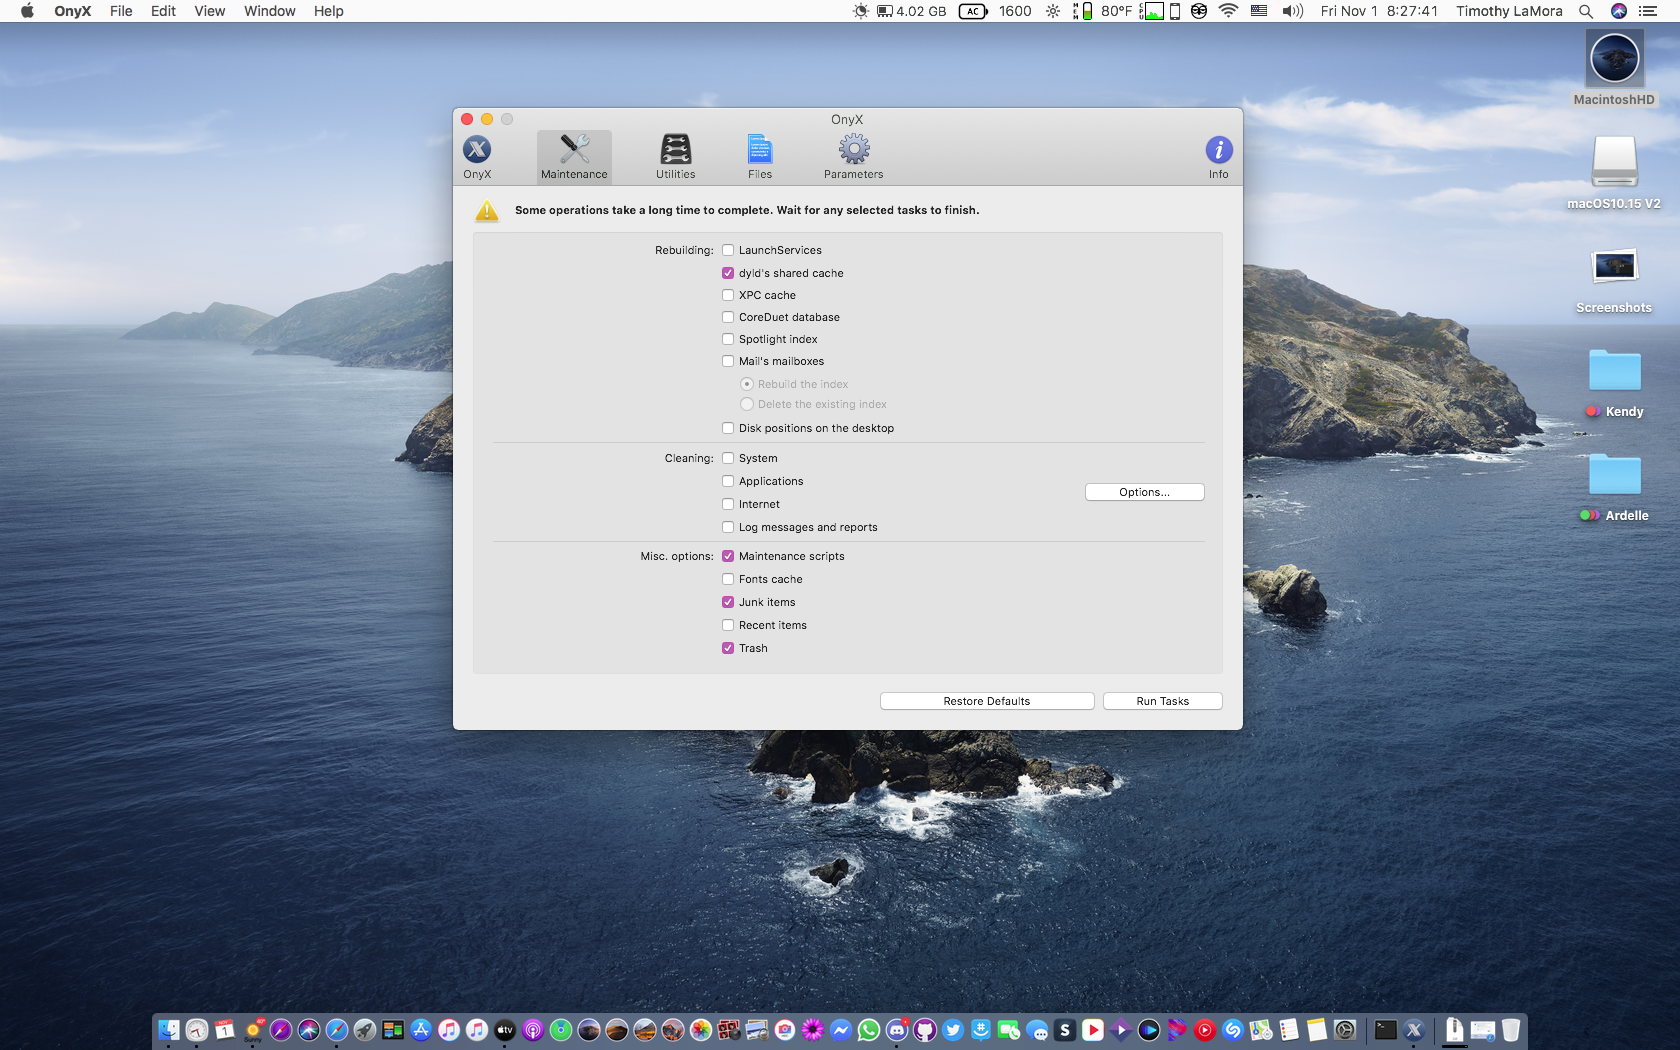The height and width of the screenshot is (1050, 1680).
Task: Open Spotlight search in the menu bar
Action: tap(1585, 11)
